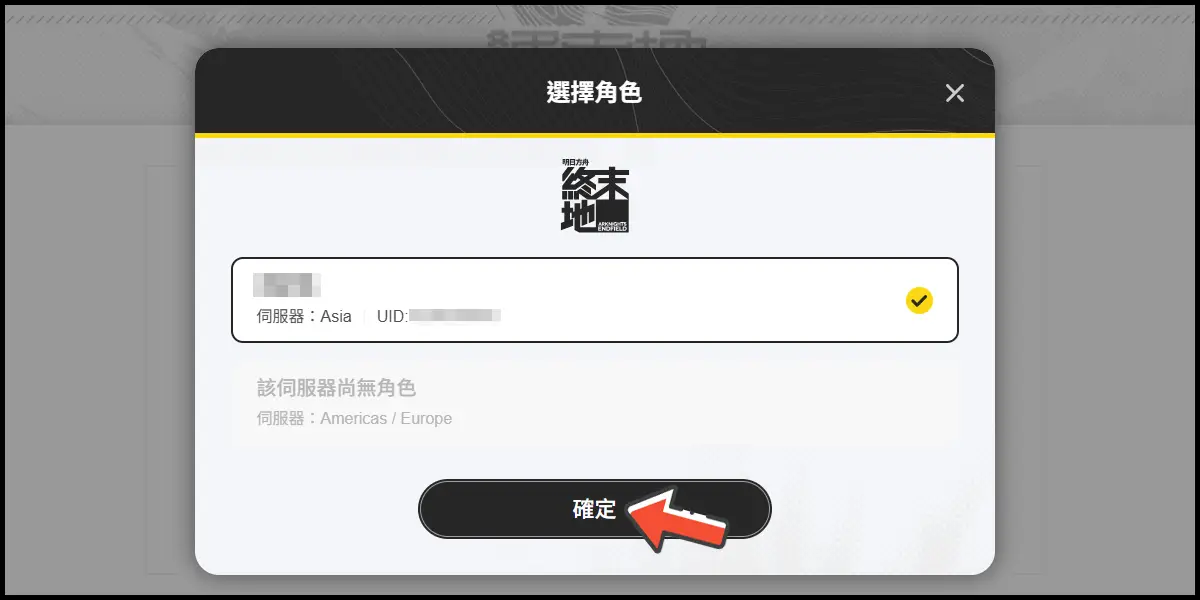Screen dimensions: 1200x600
Task: Click the dimmed heading behind the dialog
Action: 598,40
